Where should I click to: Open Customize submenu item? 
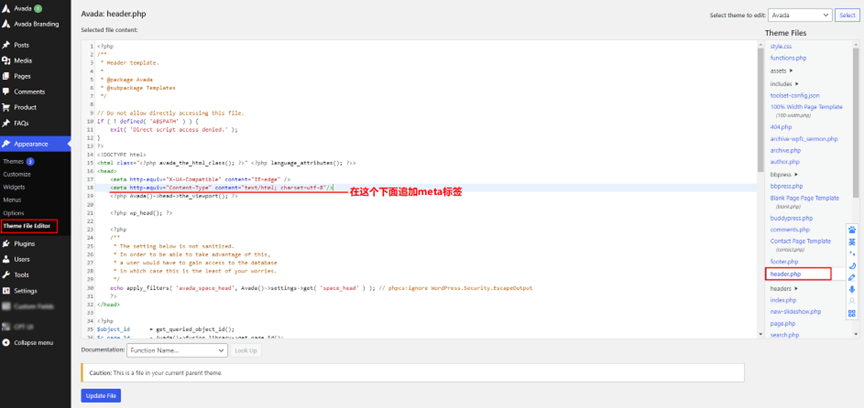pyautogui.click(x=17, y=174)
